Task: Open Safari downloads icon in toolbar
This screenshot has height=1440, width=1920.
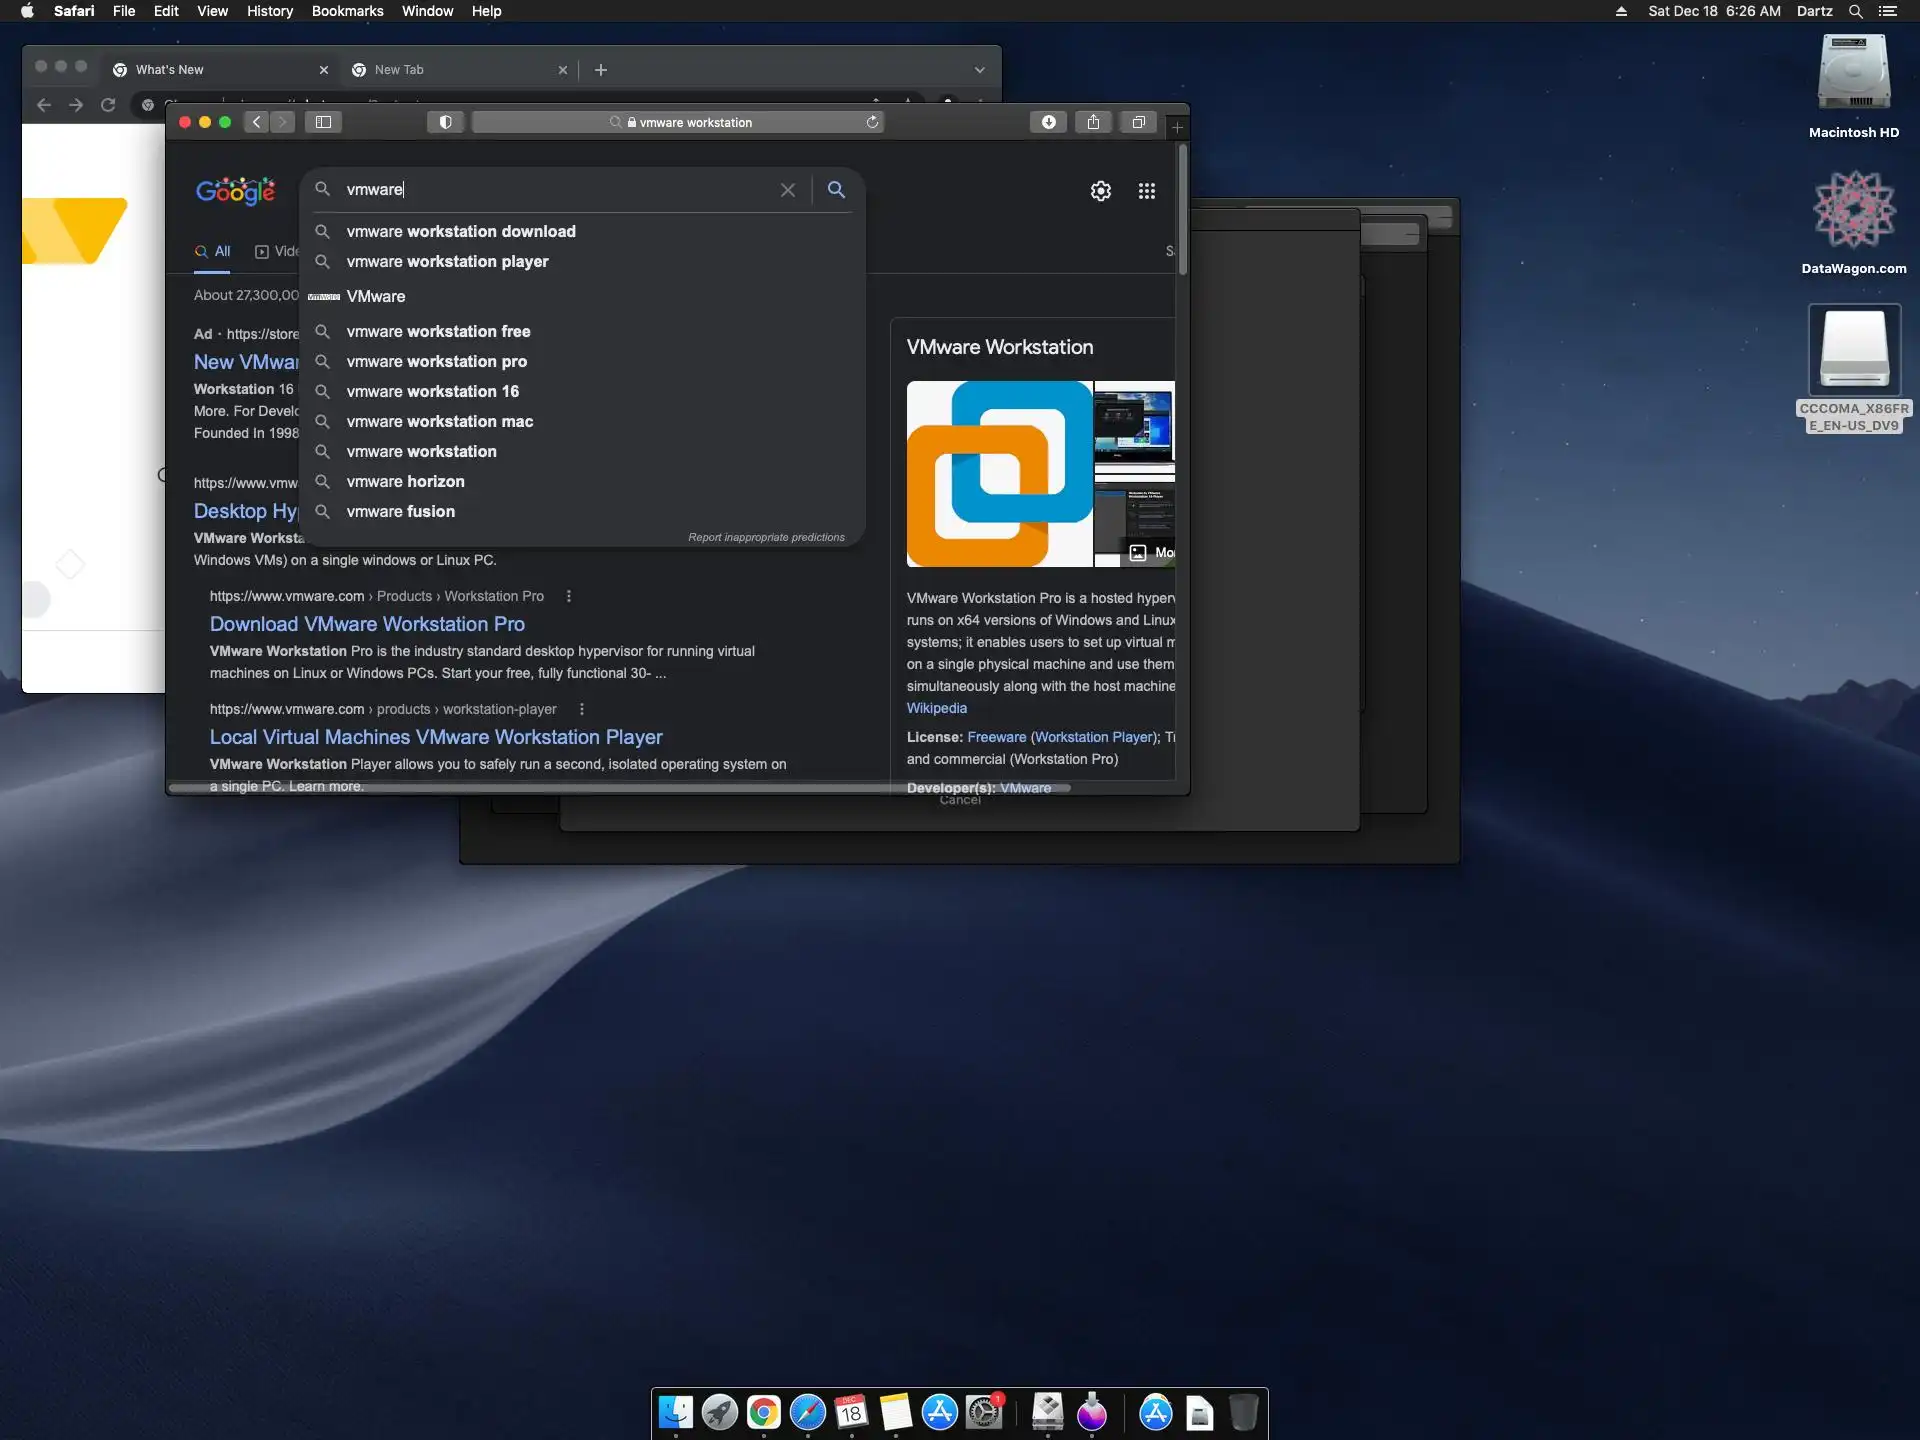Action: coord(1048,122)
